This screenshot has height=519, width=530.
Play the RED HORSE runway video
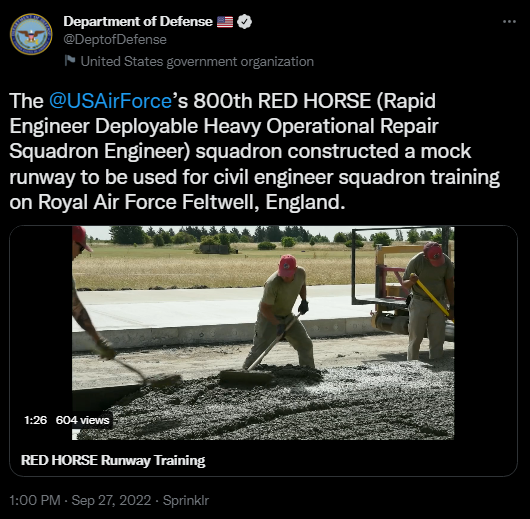[263, 333]
